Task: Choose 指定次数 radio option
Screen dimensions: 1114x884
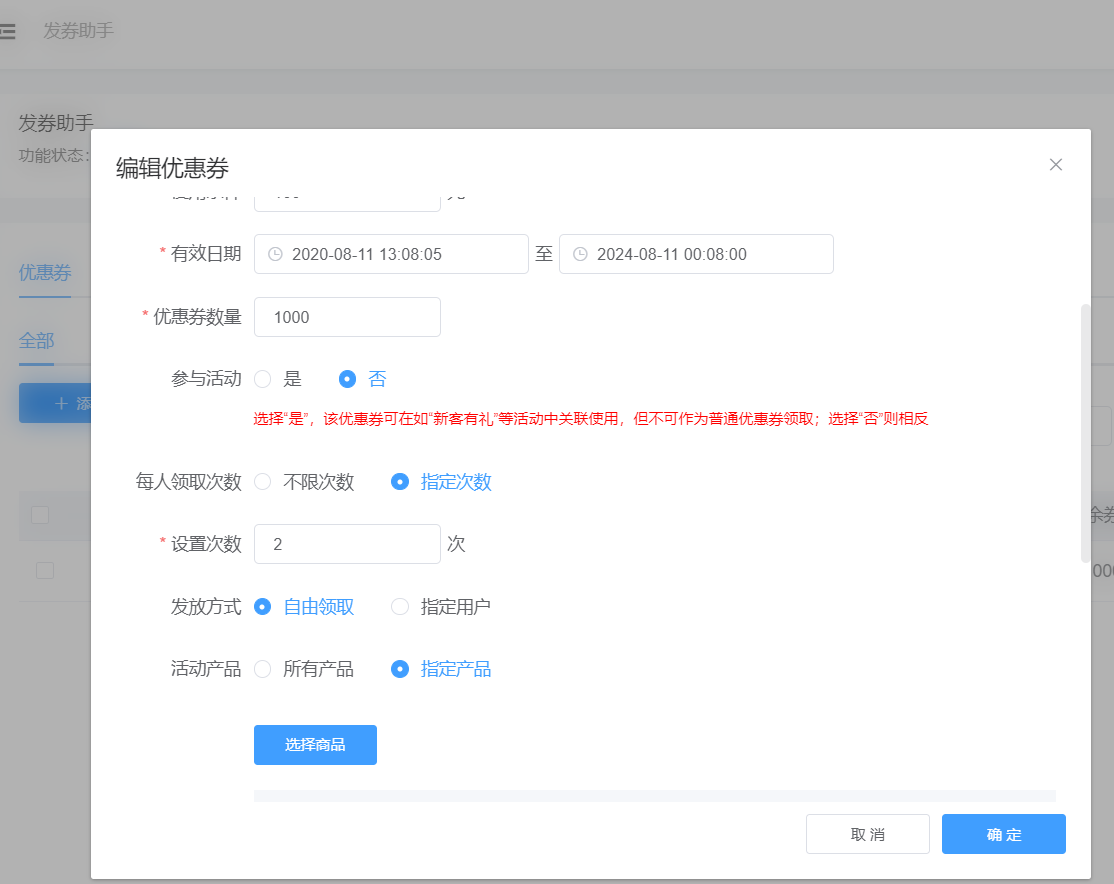Action: coord(400,482)
